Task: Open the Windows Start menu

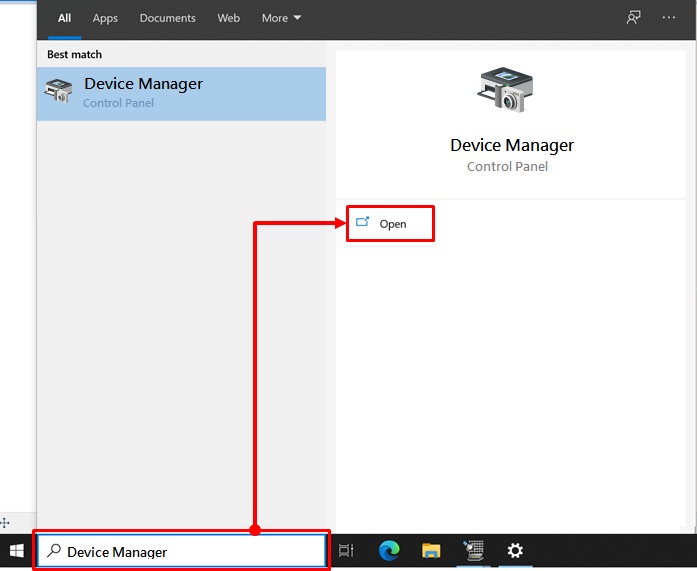Action: point(17,551)
